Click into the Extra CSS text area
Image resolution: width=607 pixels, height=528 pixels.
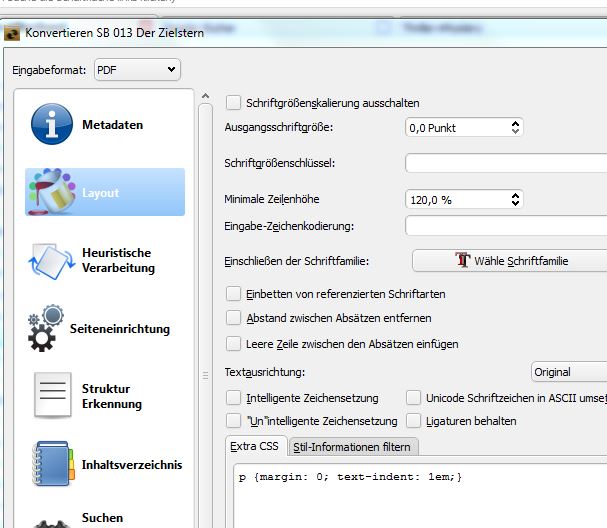point(420,496)
